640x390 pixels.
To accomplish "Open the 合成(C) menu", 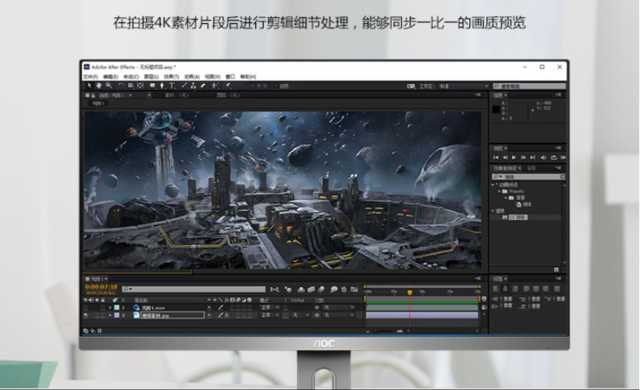I will [131, 77].
